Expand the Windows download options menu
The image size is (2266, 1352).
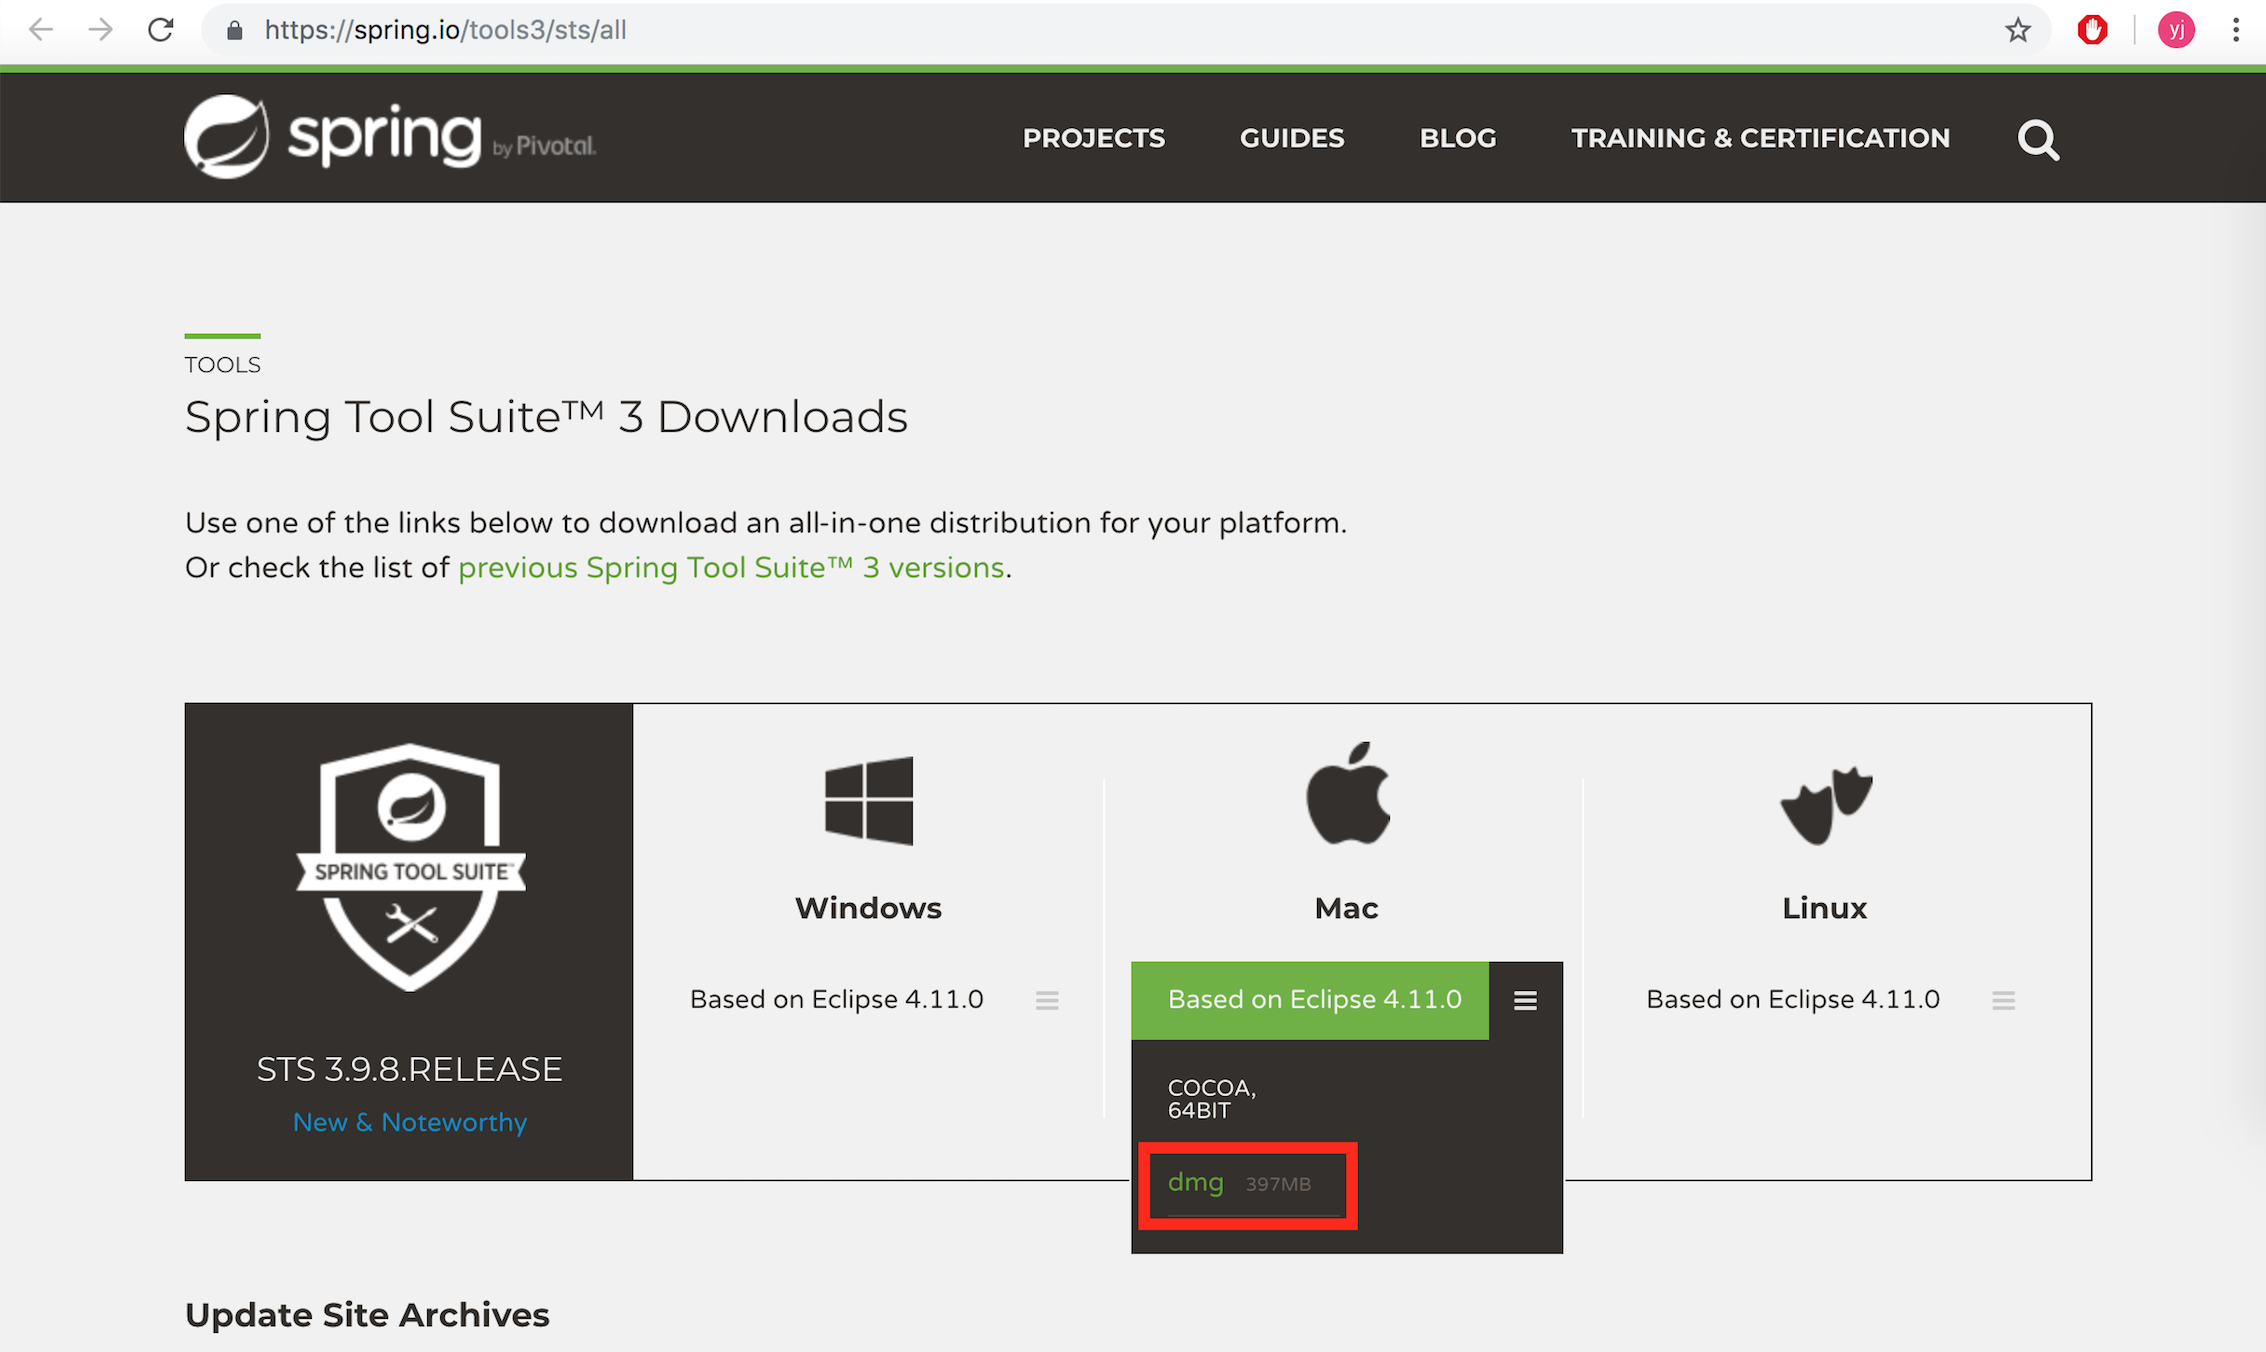coord(1046,1000)
